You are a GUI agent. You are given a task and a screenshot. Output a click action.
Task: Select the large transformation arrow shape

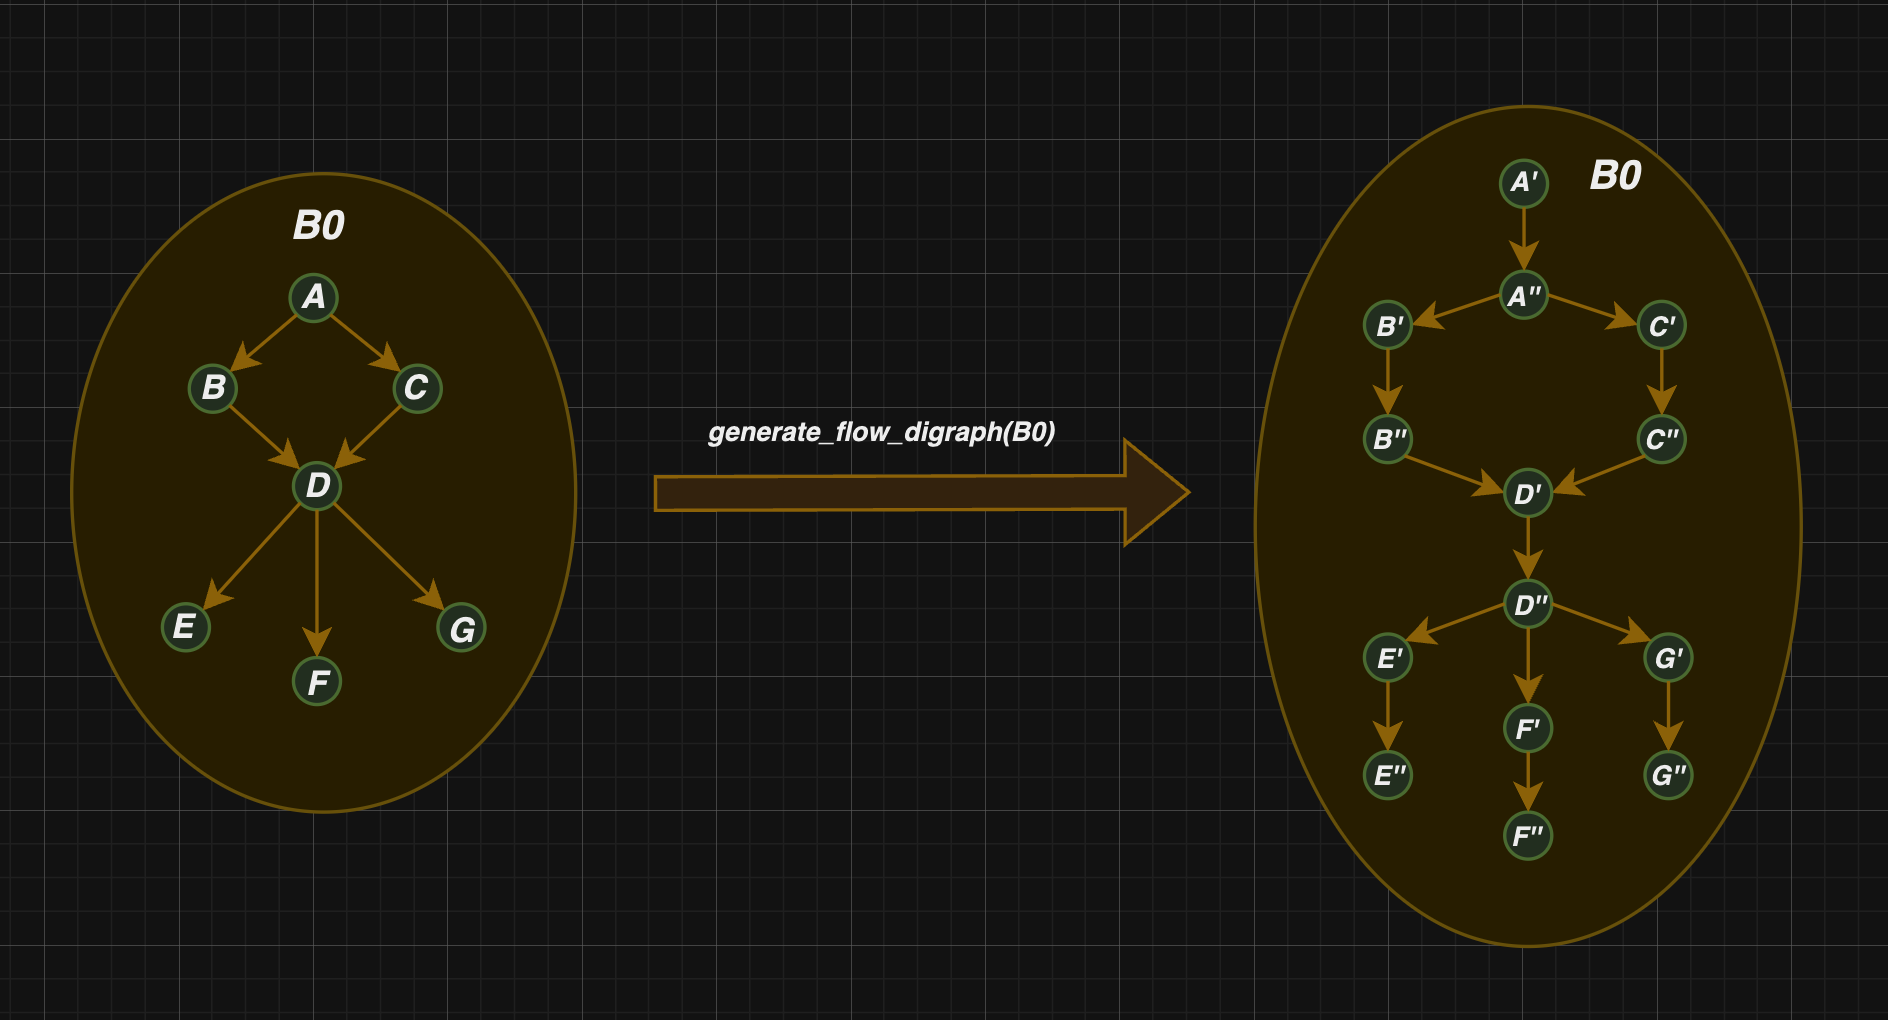[x=921, y=492]
